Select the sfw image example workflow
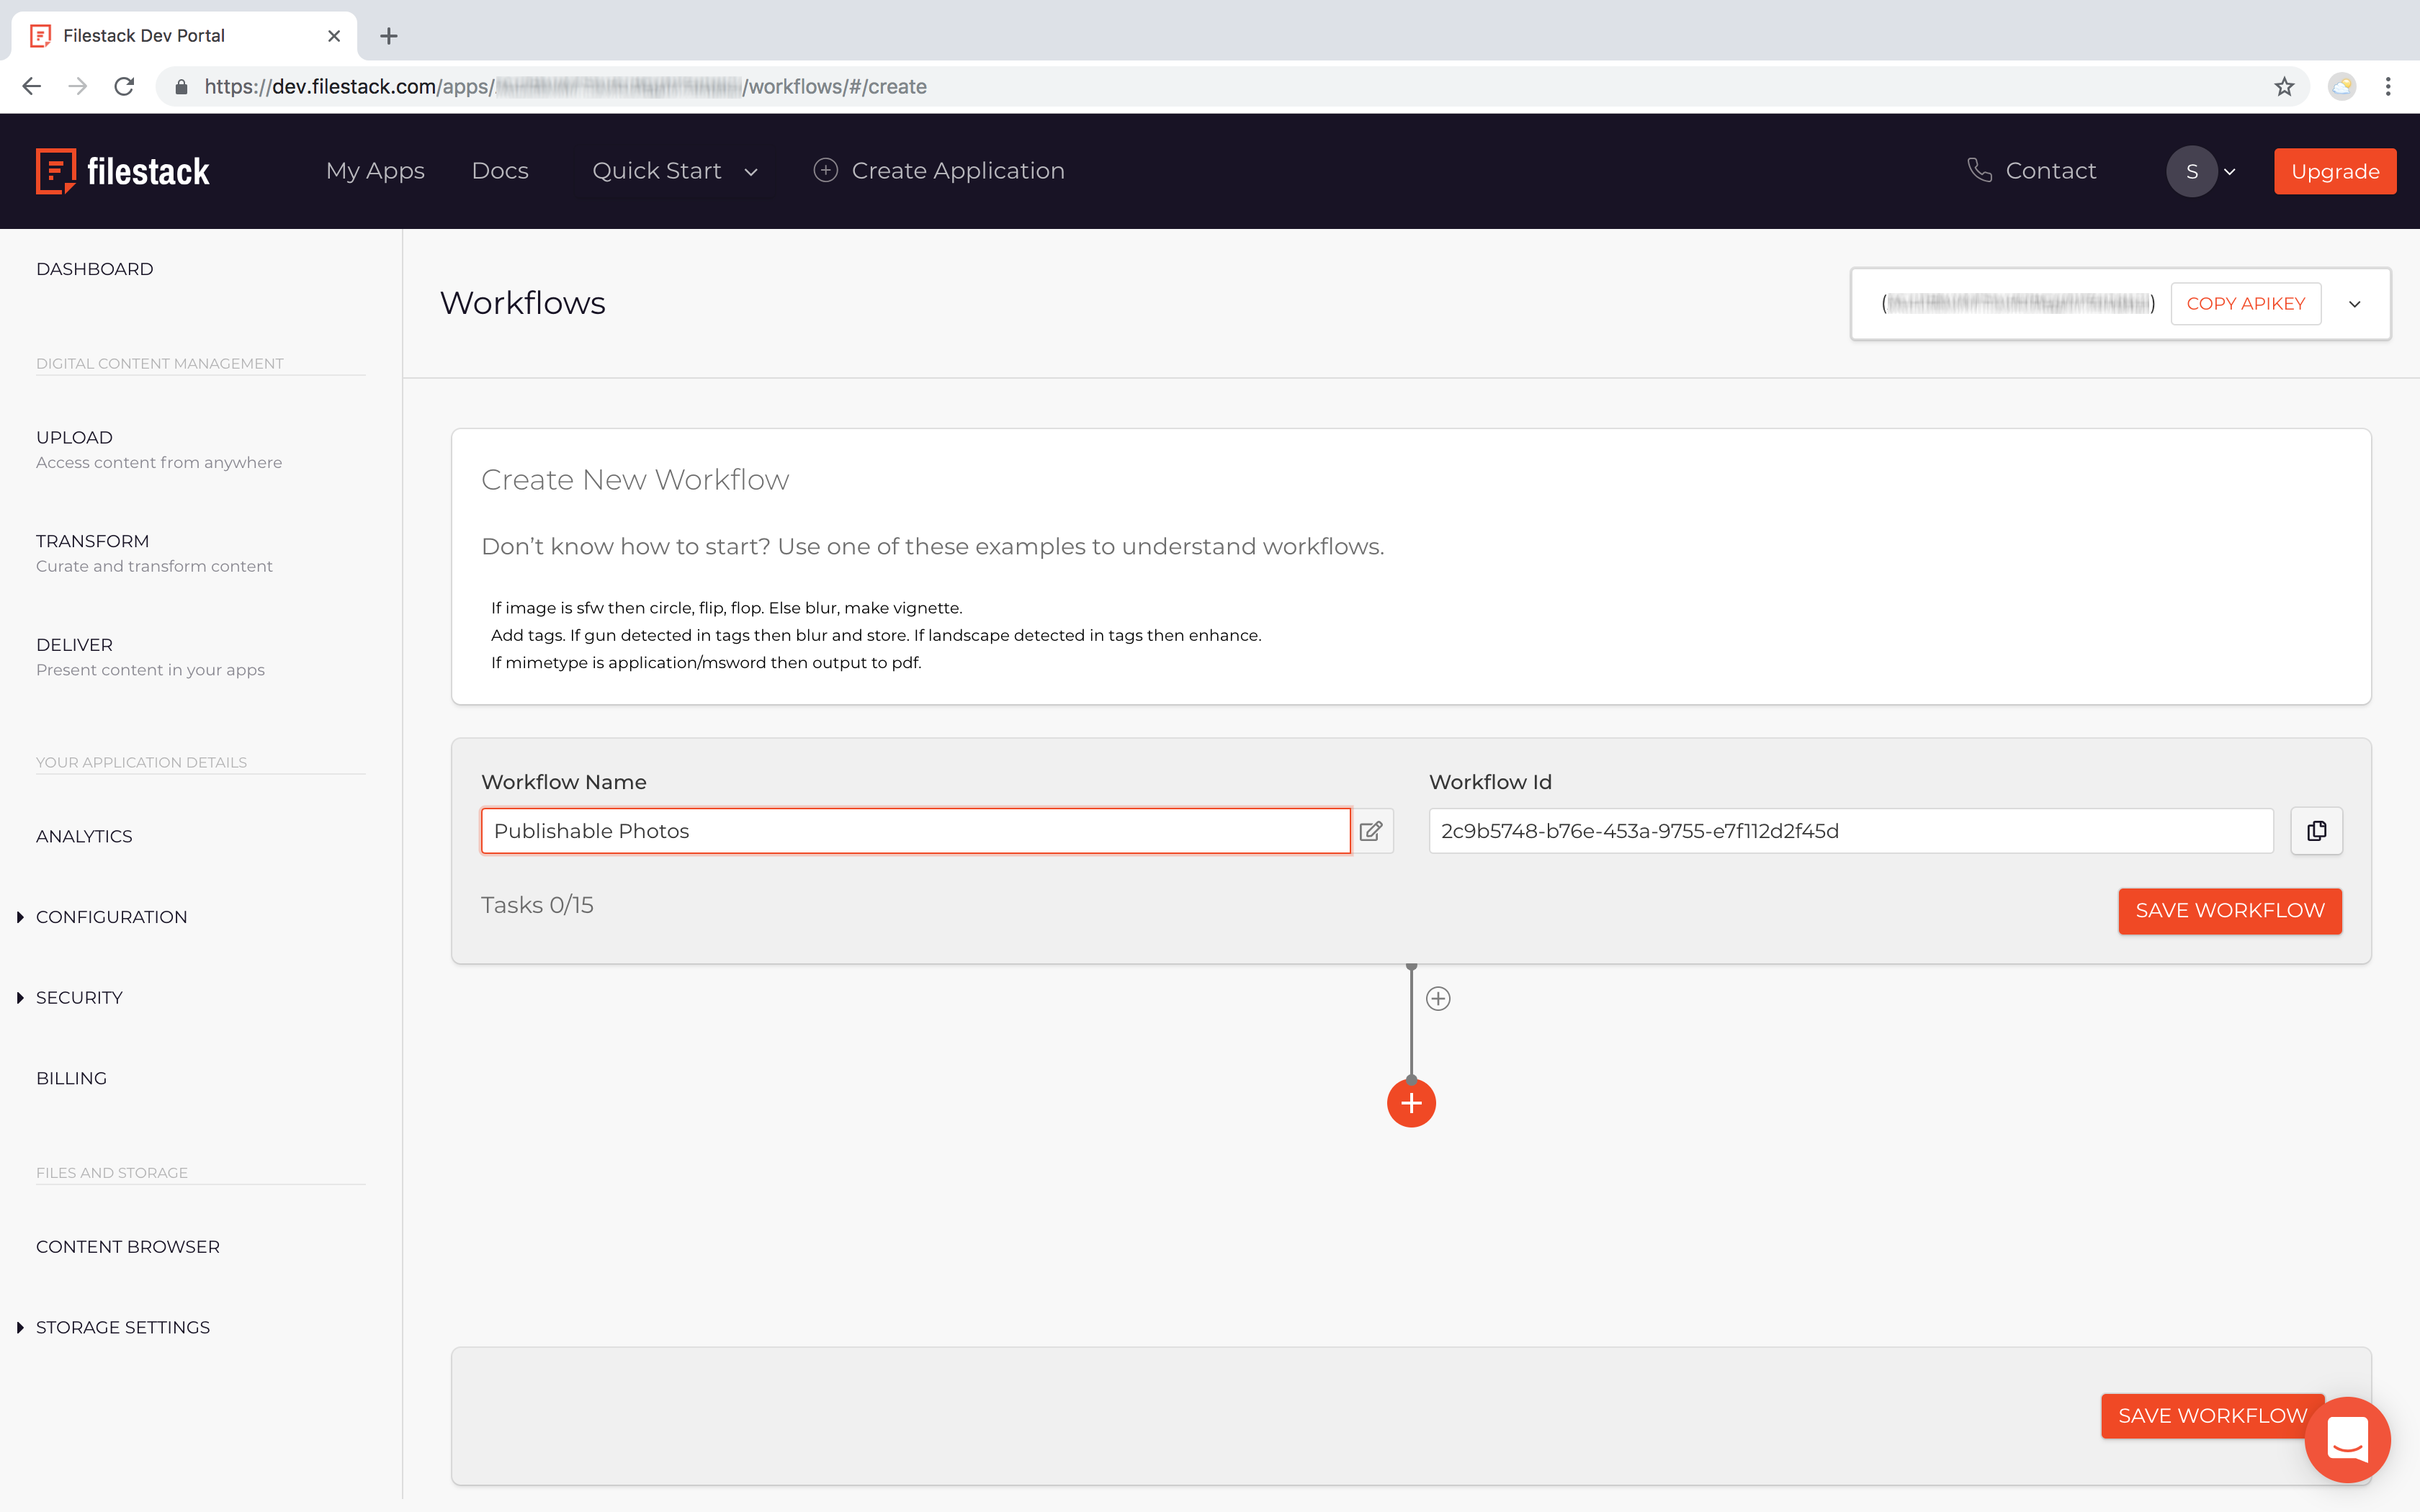The height and width of the screenshot is (1512, 2420). [726, 608]
